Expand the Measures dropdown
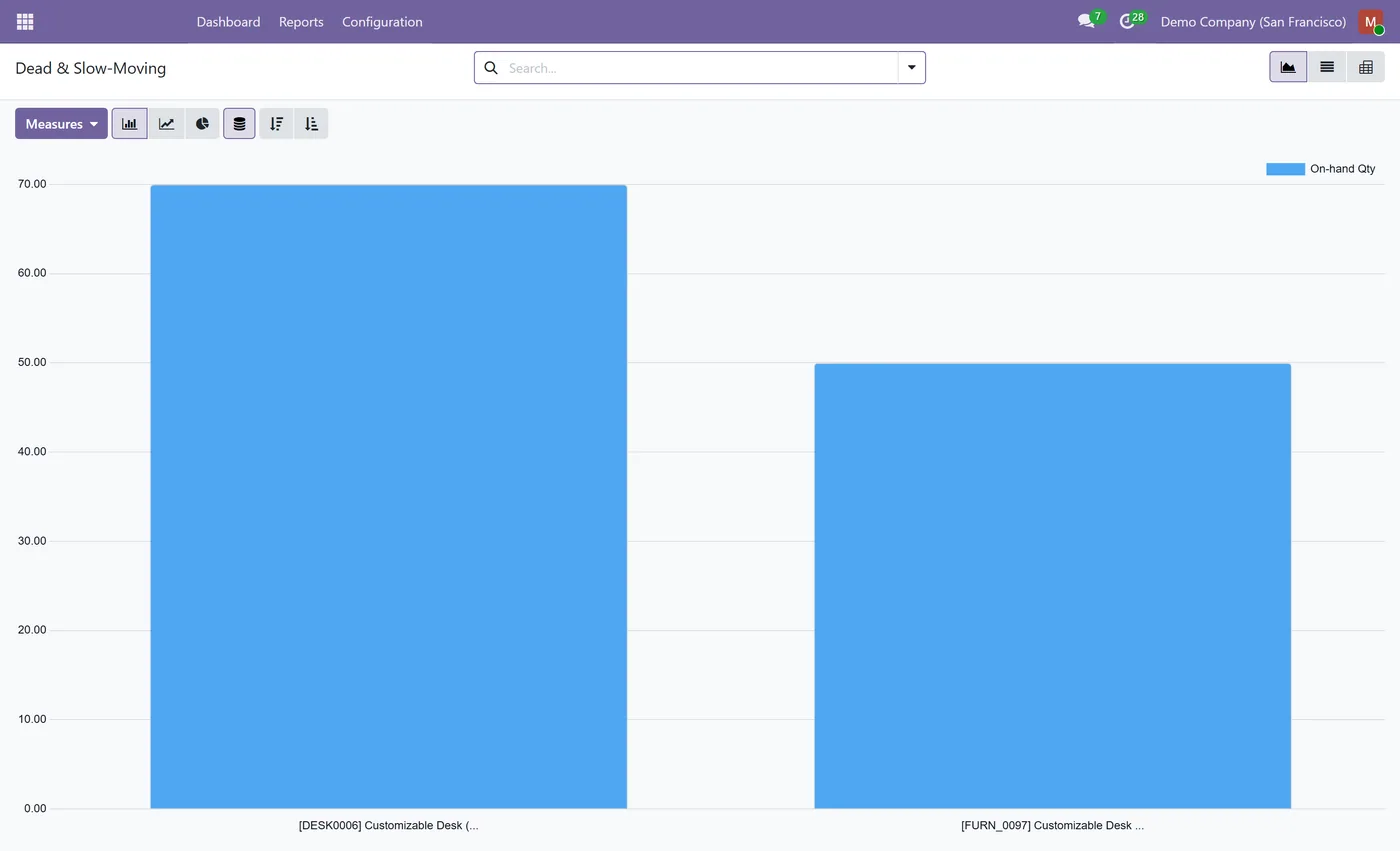 click(61, 124)
